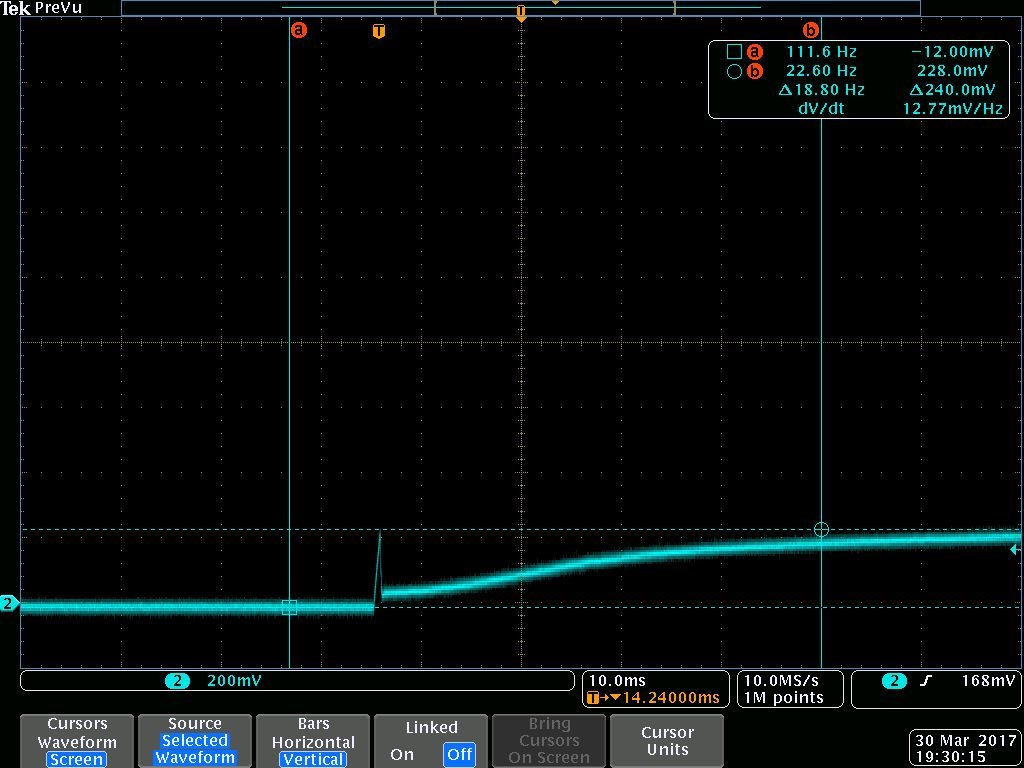Select cursor a marker at top
1024x768 pixels.
(298, 30)
